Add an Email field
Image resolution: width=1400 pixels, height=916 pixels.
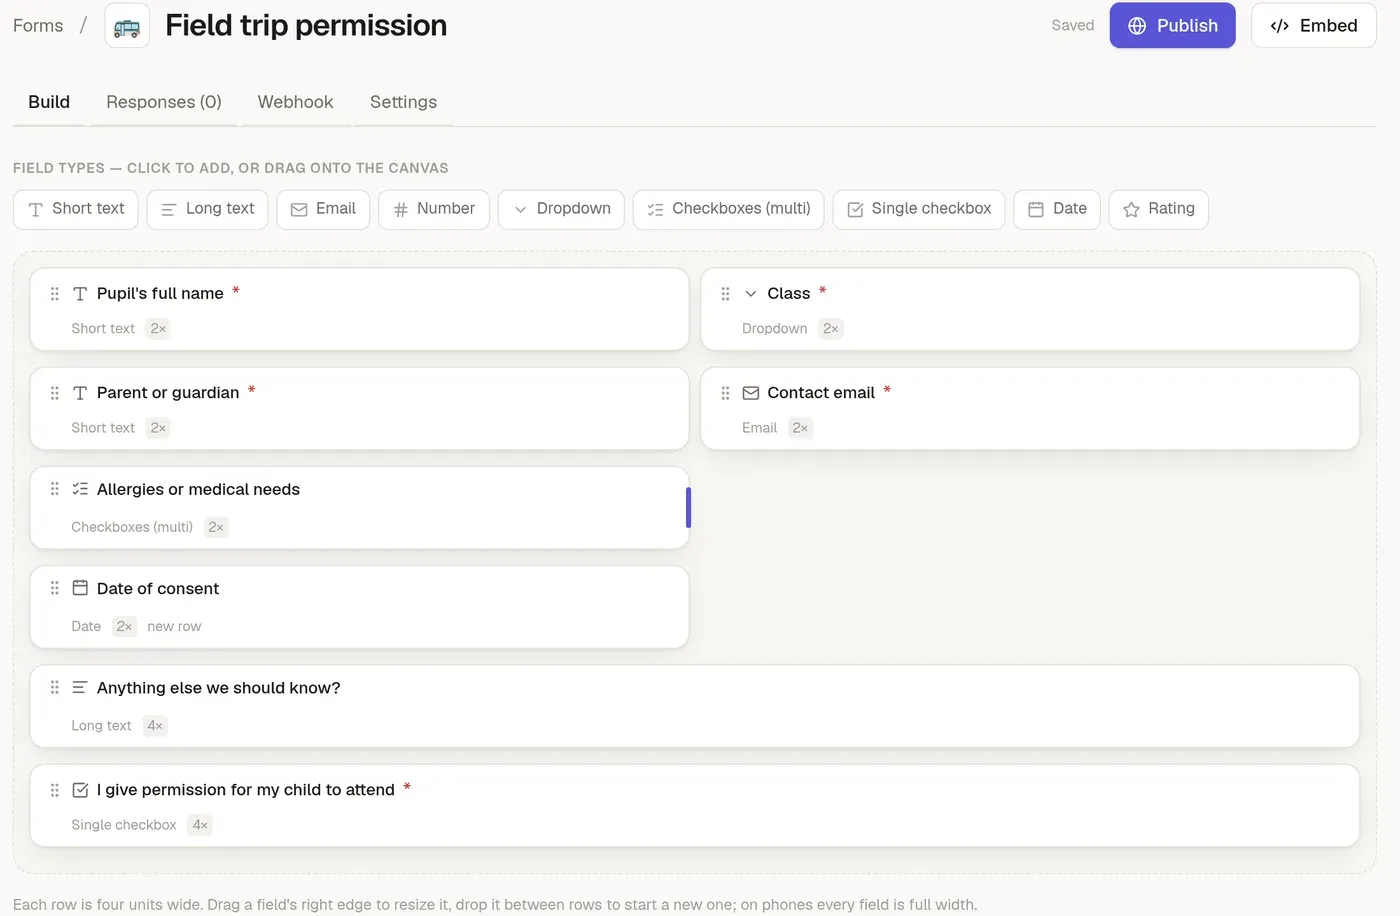(x=323, y=209)
